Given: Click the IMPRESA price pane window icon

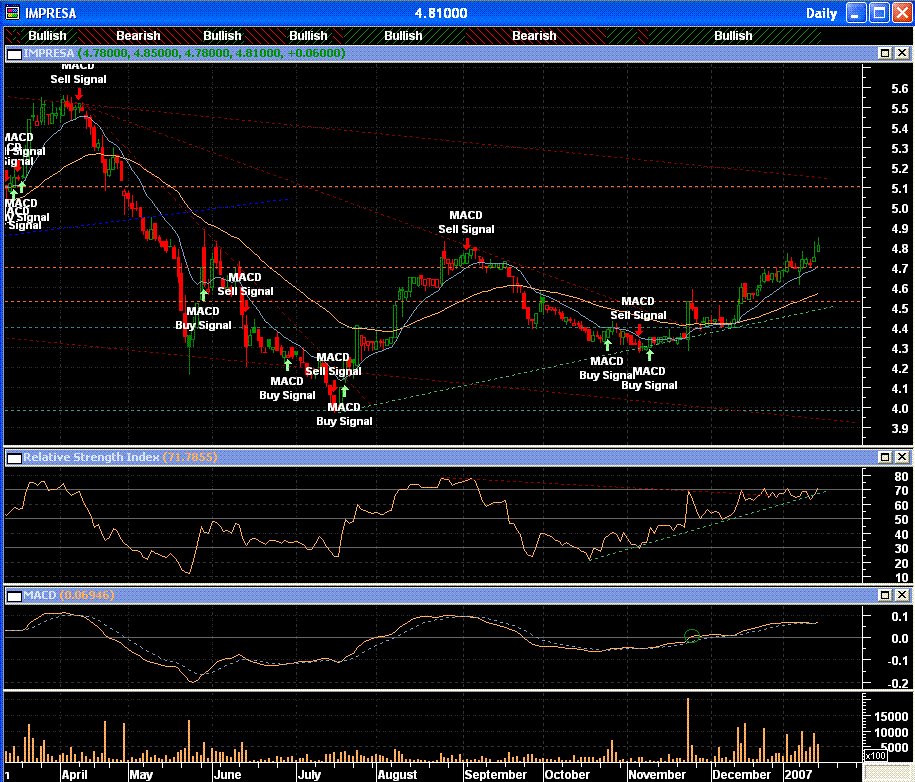Looking at the screenshot, I should pyautogui.click(x=15, y=54).
